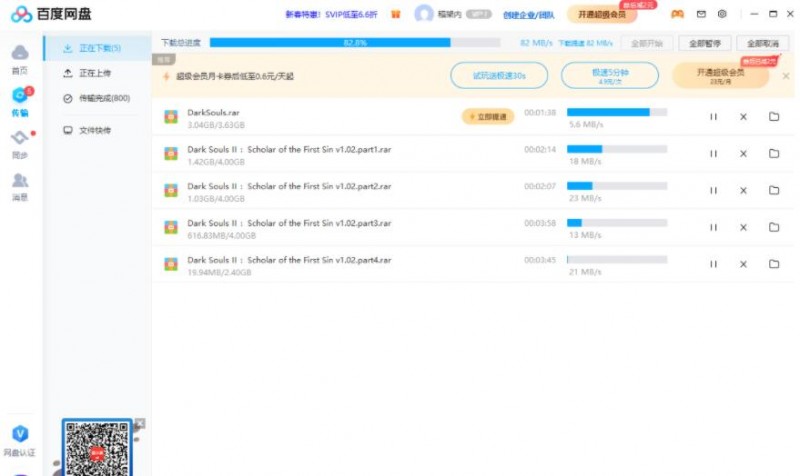The width and height of the screenshot is (800, 476).
Task: Click 开通超级会员 button in promo banner
Action: 720,76
